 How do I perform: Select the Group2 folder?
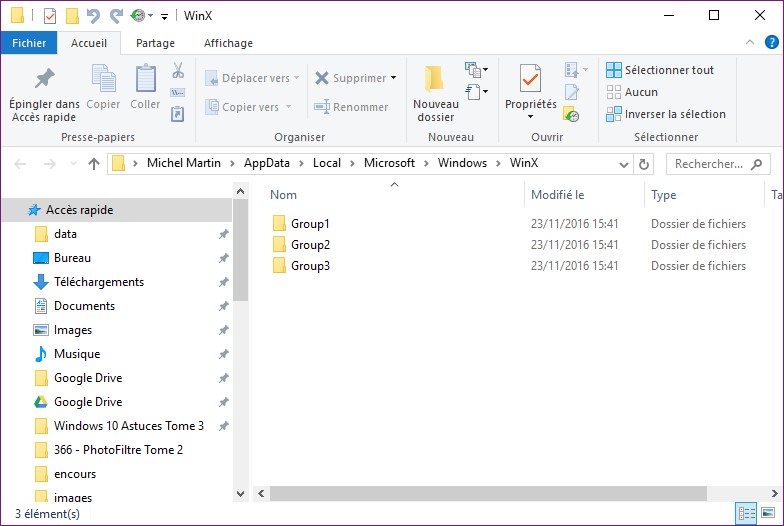point(310,245)
